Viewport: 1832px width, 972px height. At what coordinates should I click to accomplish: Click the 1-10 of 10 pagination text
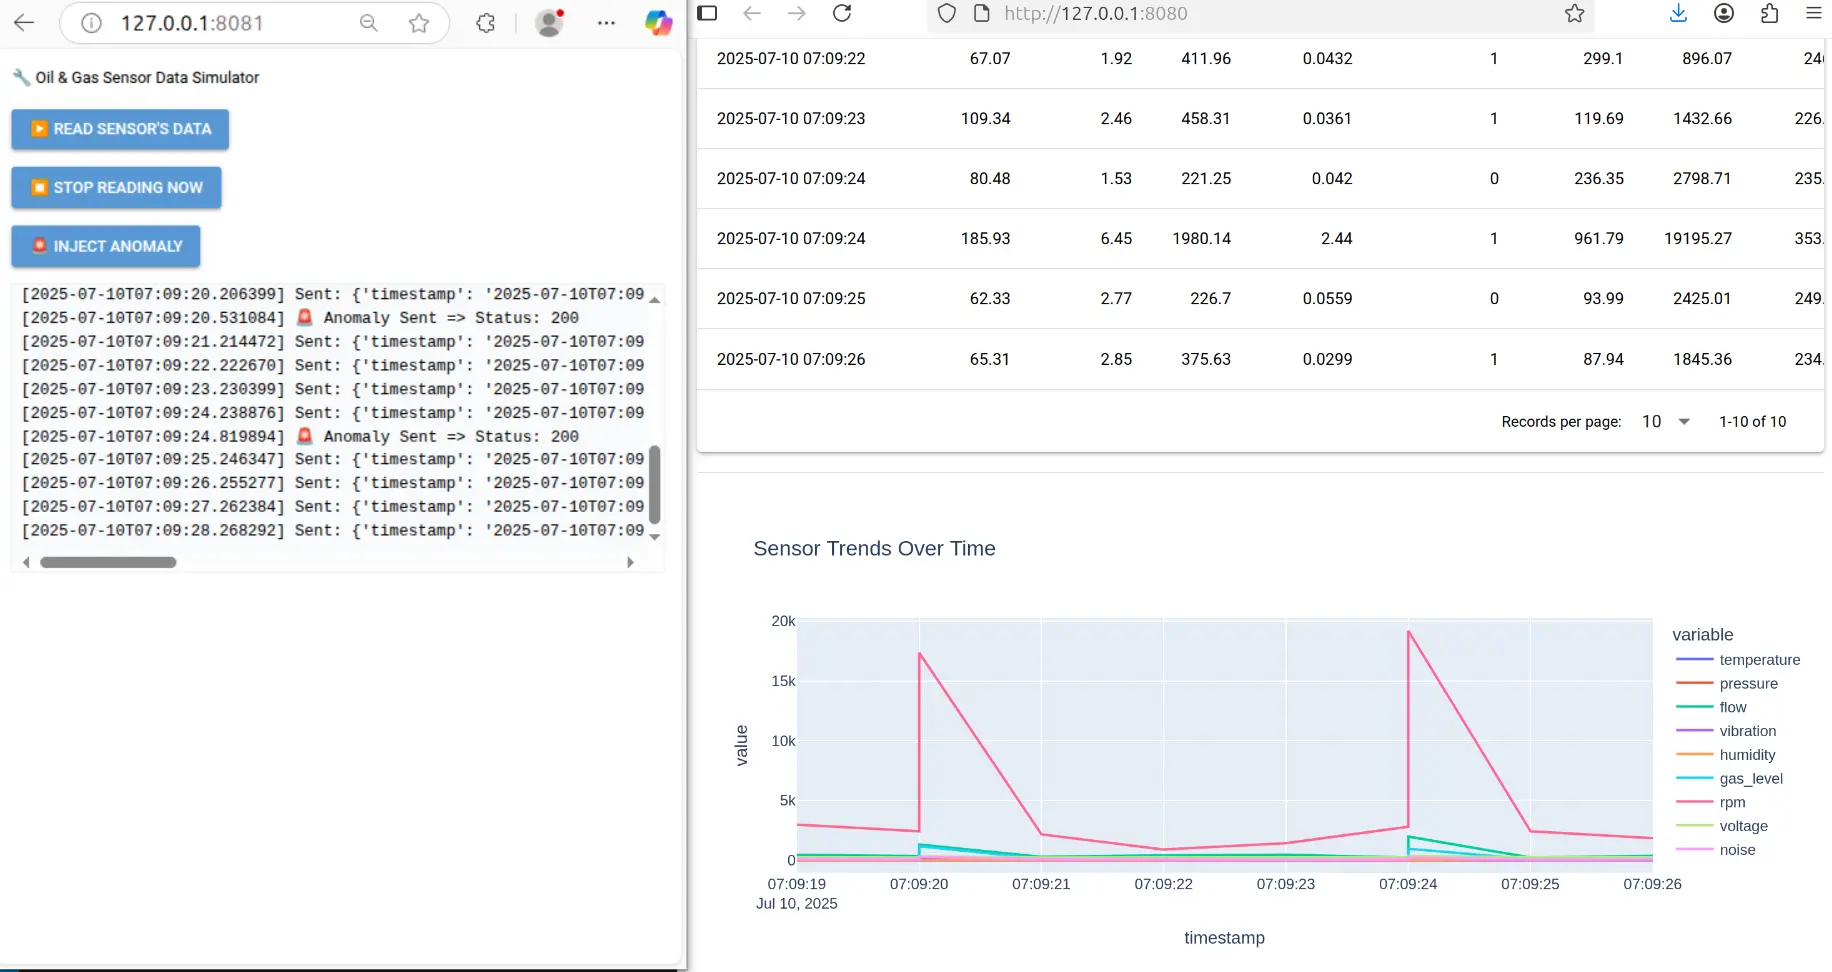(x=1752, y=422)
